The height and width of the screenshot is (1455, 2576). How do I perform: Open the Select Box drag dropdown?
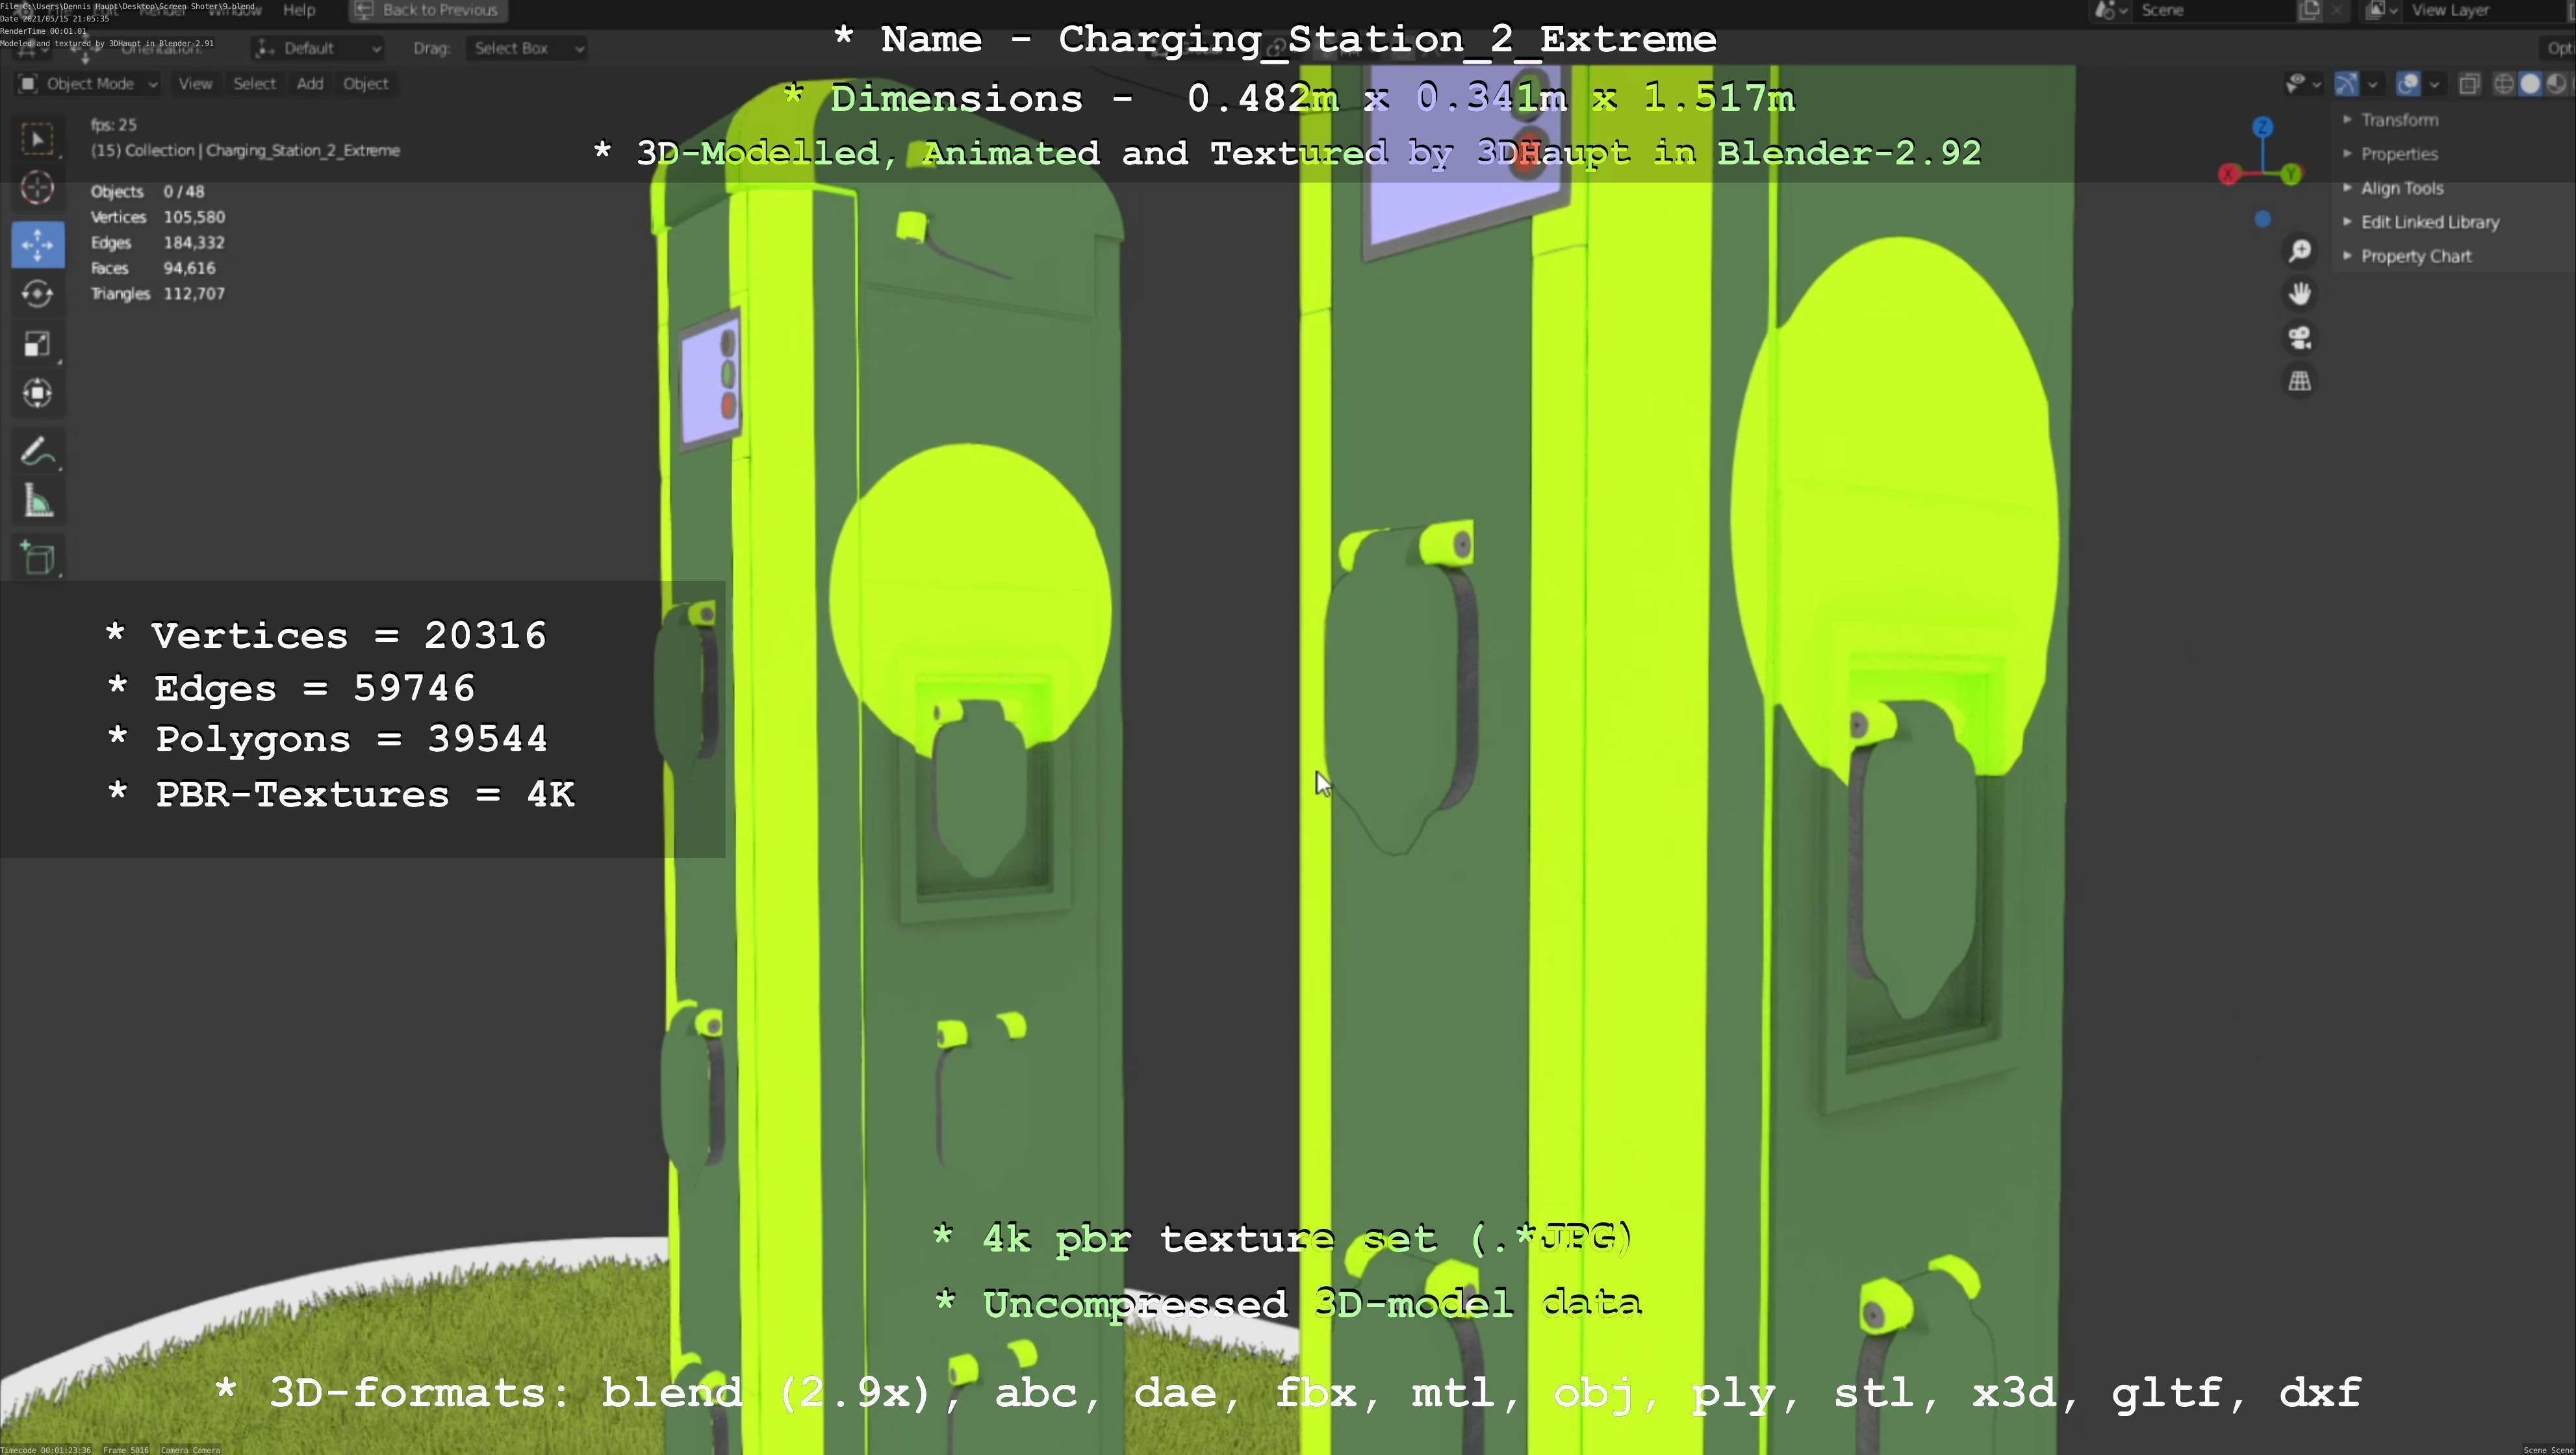pyautogui.click(x=525, y=48)
